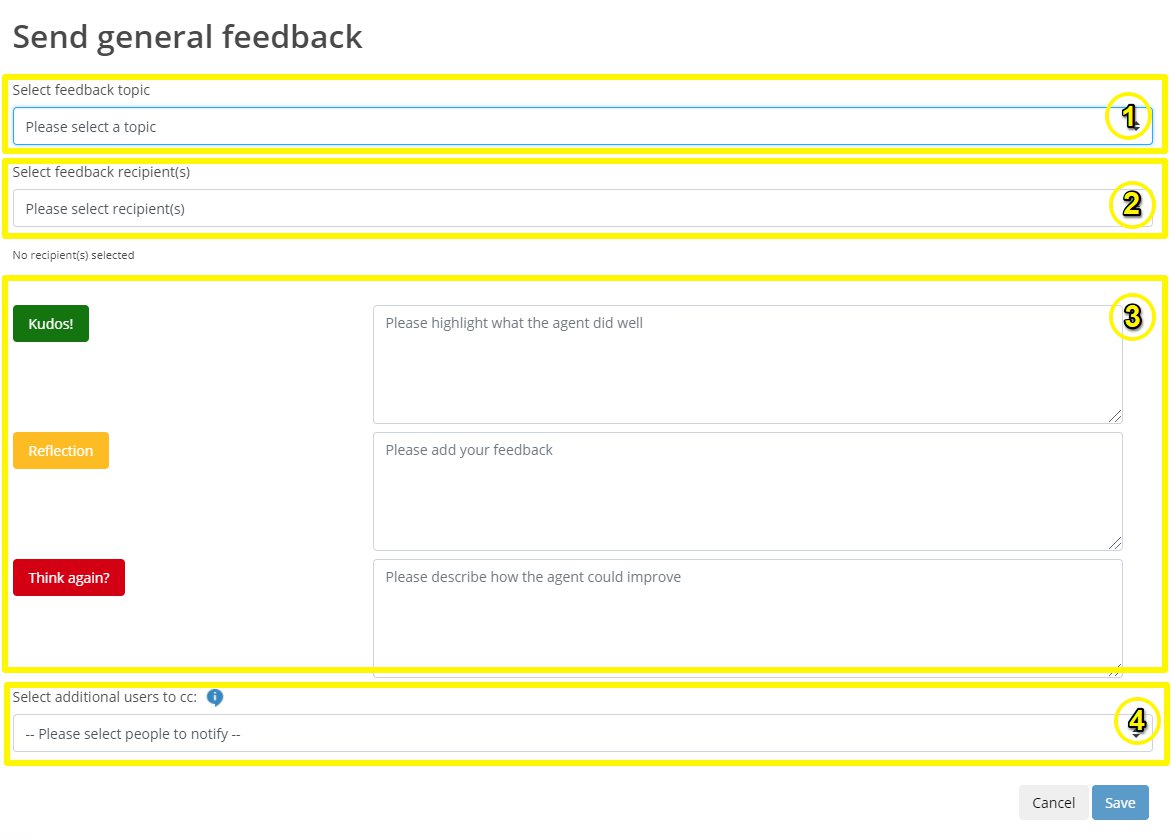The height and width of the screenshot is (838, 1172).
Task: Click the 'Select additional users to cc:' label
Action: (x=105, y=697)
